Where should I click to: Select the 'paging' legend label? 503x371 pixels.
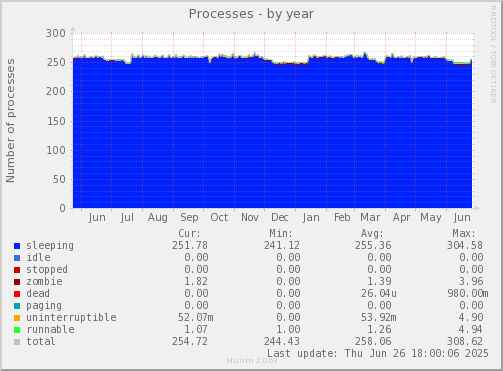[x=44, y=306]
